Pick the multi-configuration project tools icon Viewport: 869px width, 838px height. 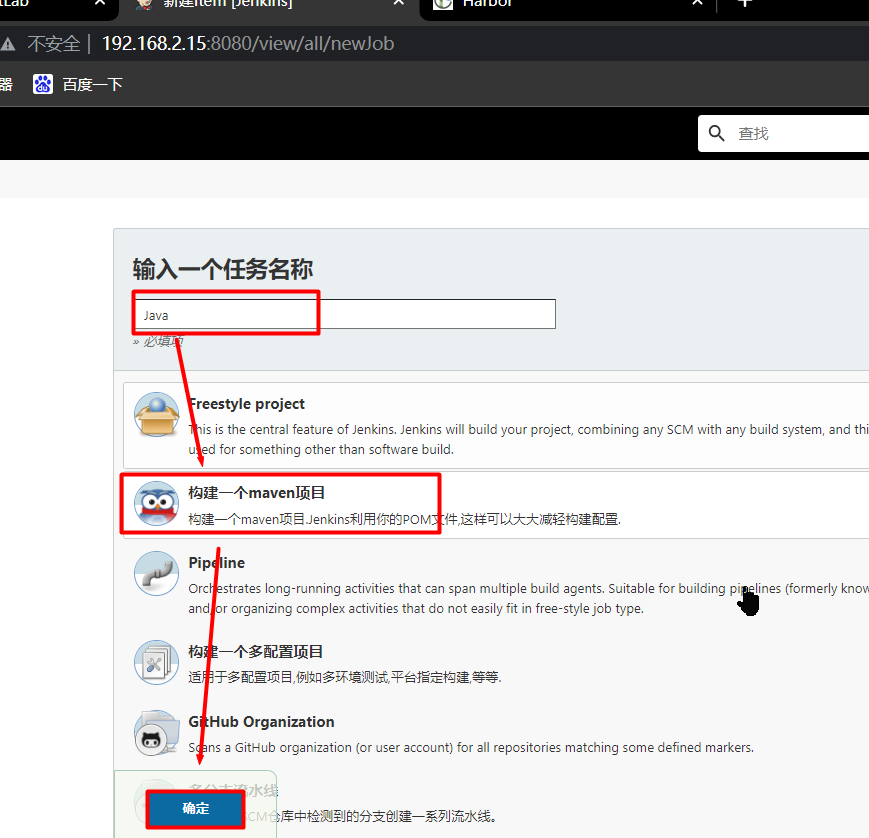pos(157,662)
